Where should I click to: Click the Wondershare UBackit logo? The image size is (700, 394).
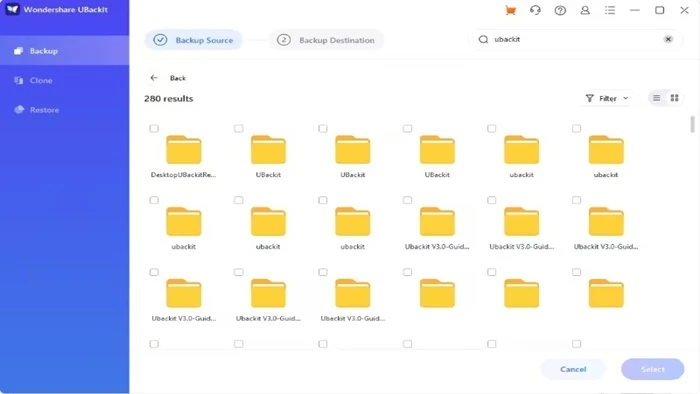(x=12, y=9)
